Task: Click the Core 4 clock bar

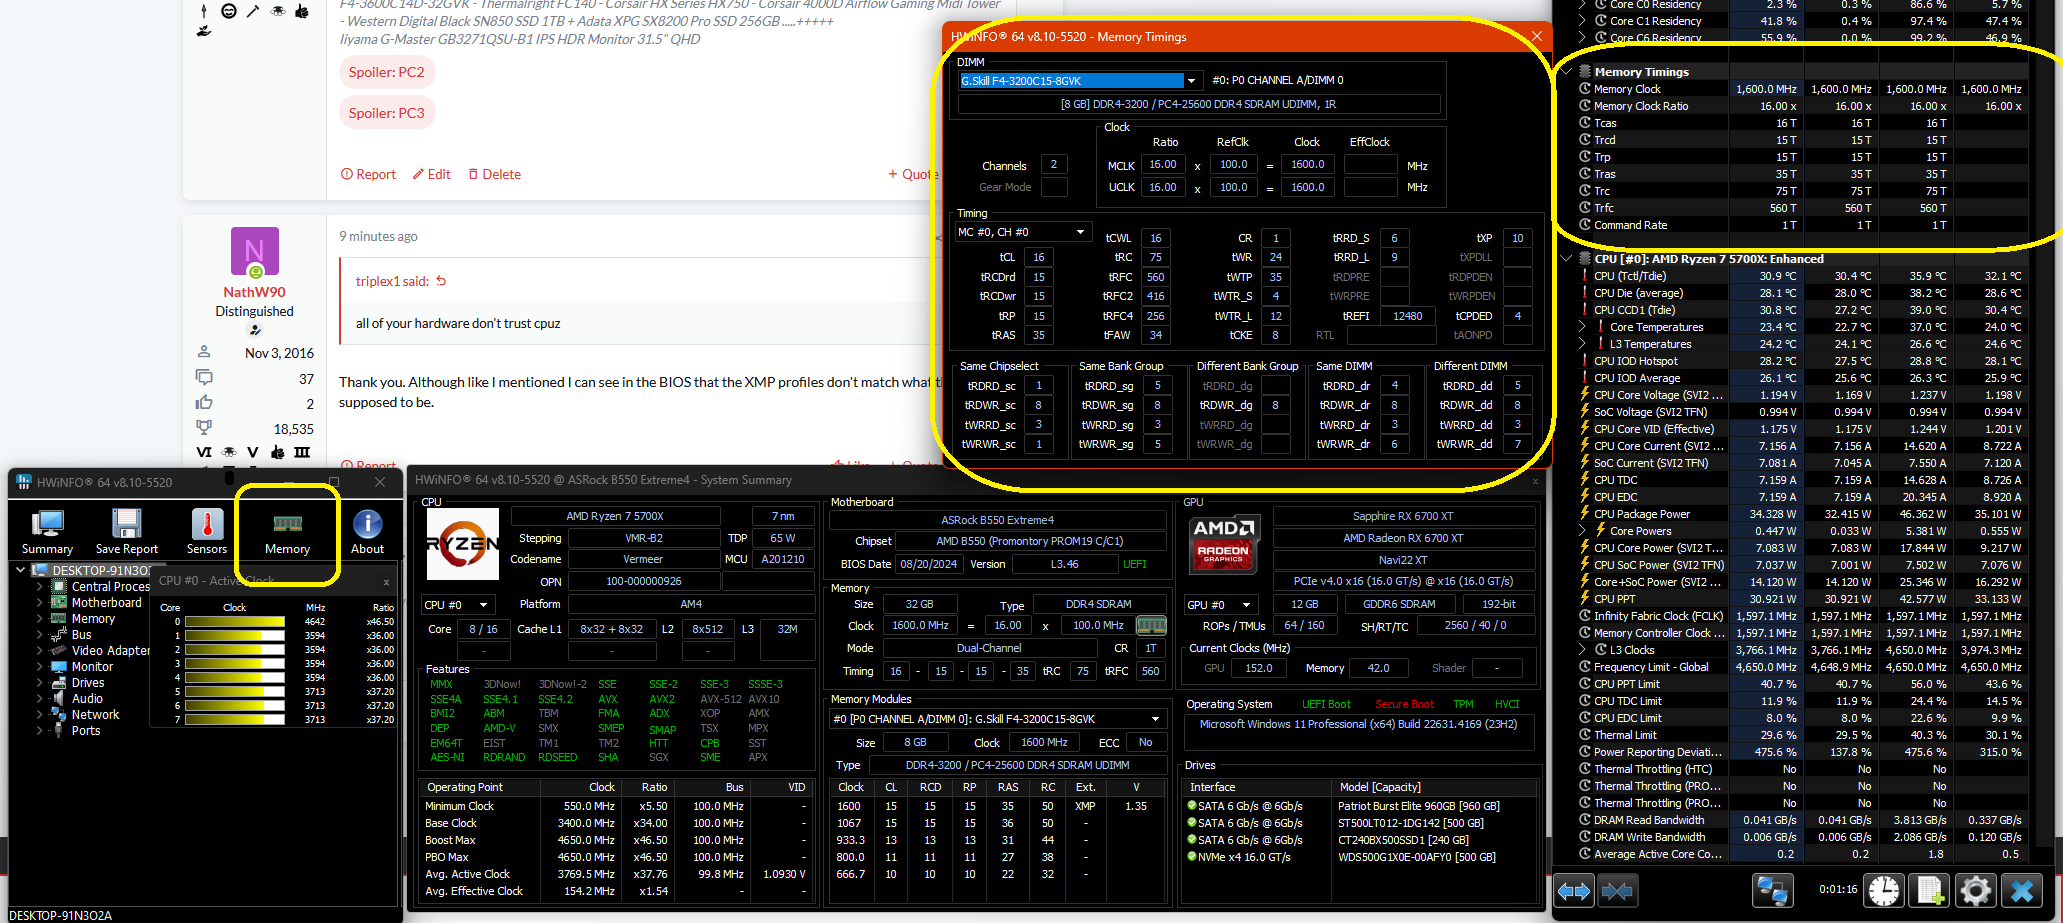Action: click(x=235, y=678)
